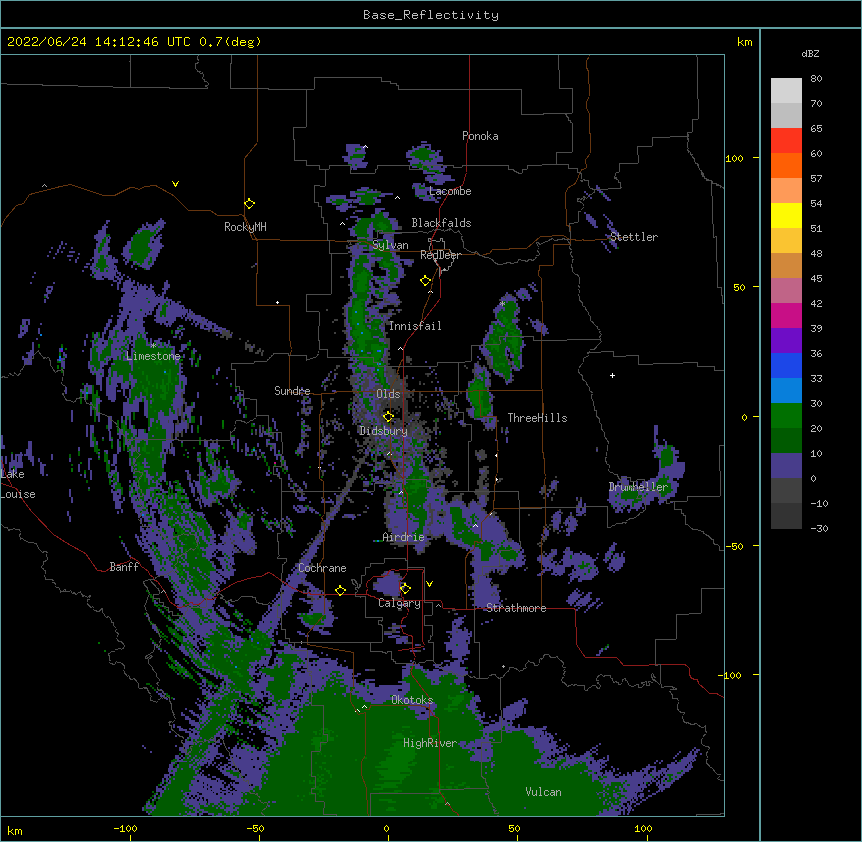This screenshot has height=842, width=862.
Task: Select the yellow diamond marker under Olds
Action: 388,416
